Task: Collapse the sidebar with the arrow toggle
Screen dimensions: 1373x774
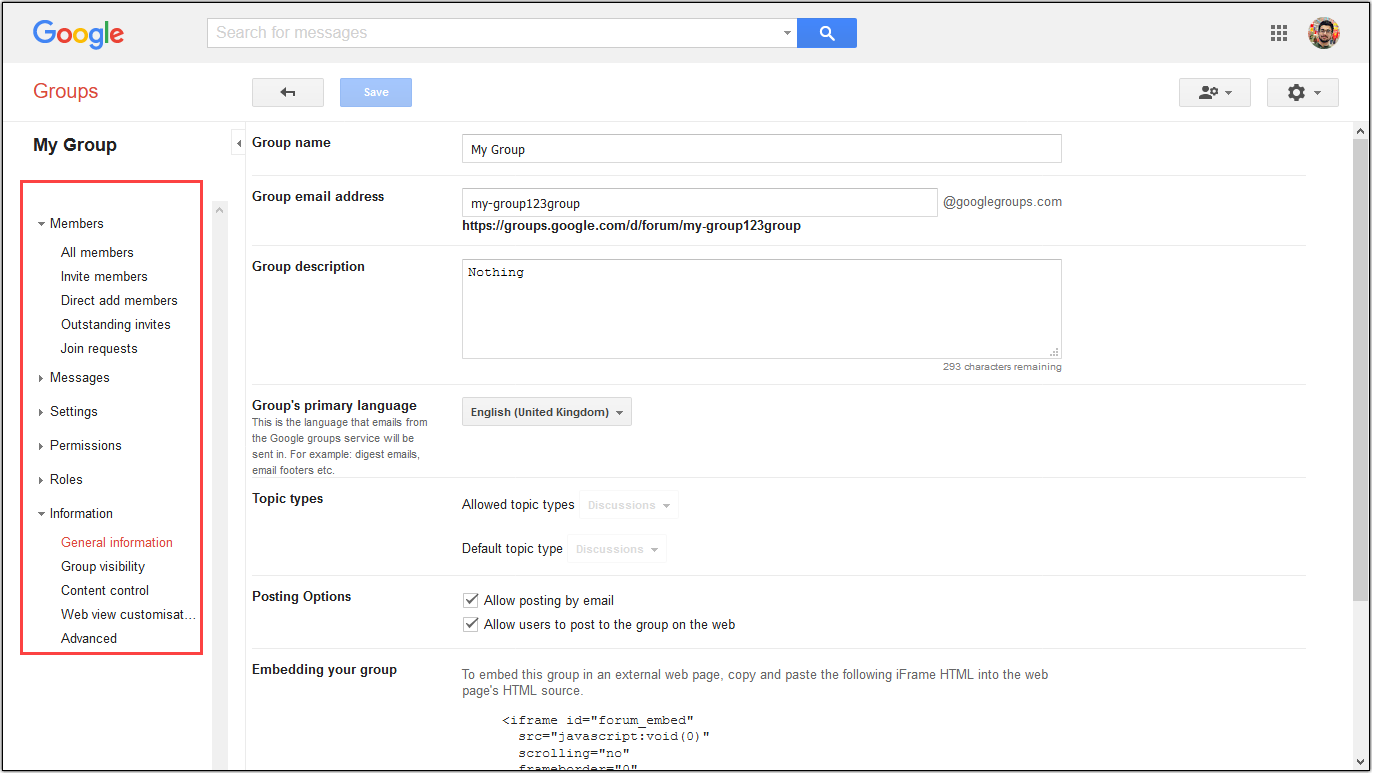Action: pyautogui.click(x=238, y=142)
